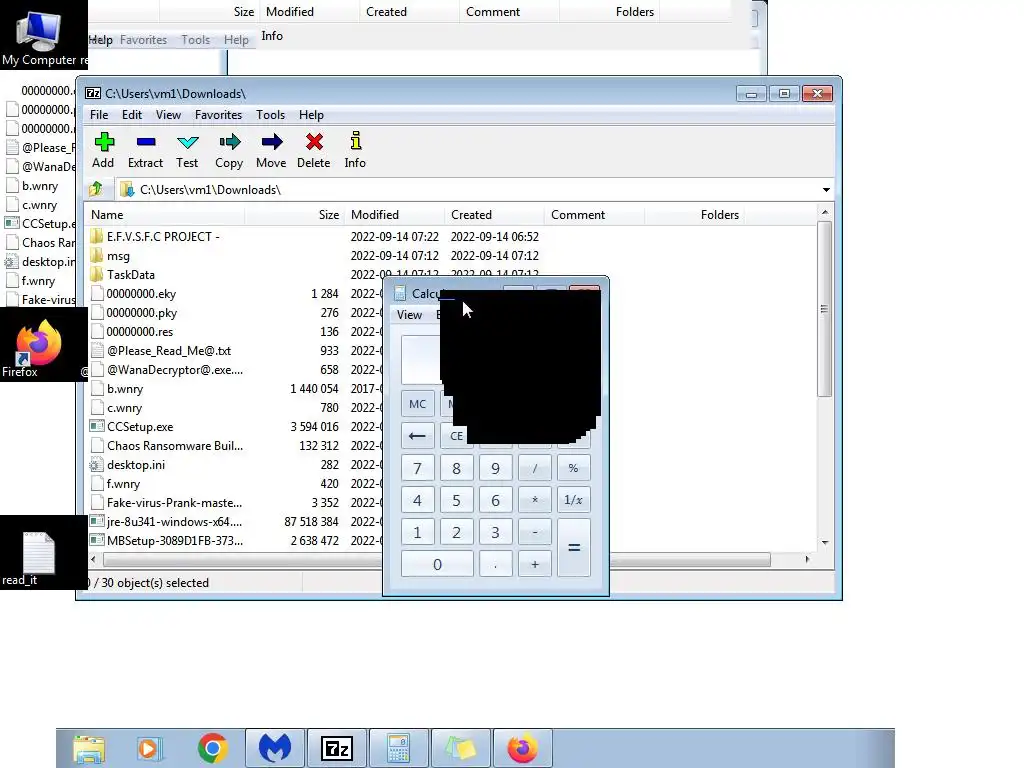Image resolution: width=1024 pixels, height=768 pixels.
Task: Expand the address path dropdown
Action: [x=826, y=189]
